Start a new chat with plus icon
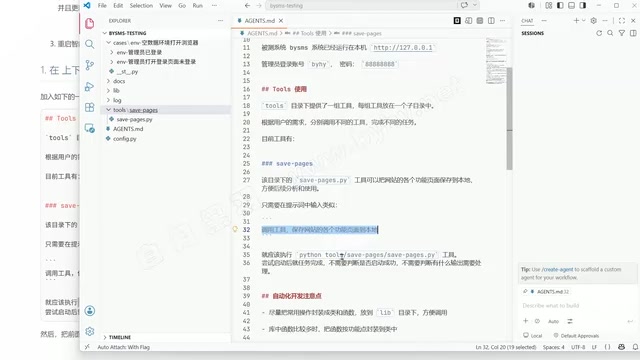 [x=576, y=20]
